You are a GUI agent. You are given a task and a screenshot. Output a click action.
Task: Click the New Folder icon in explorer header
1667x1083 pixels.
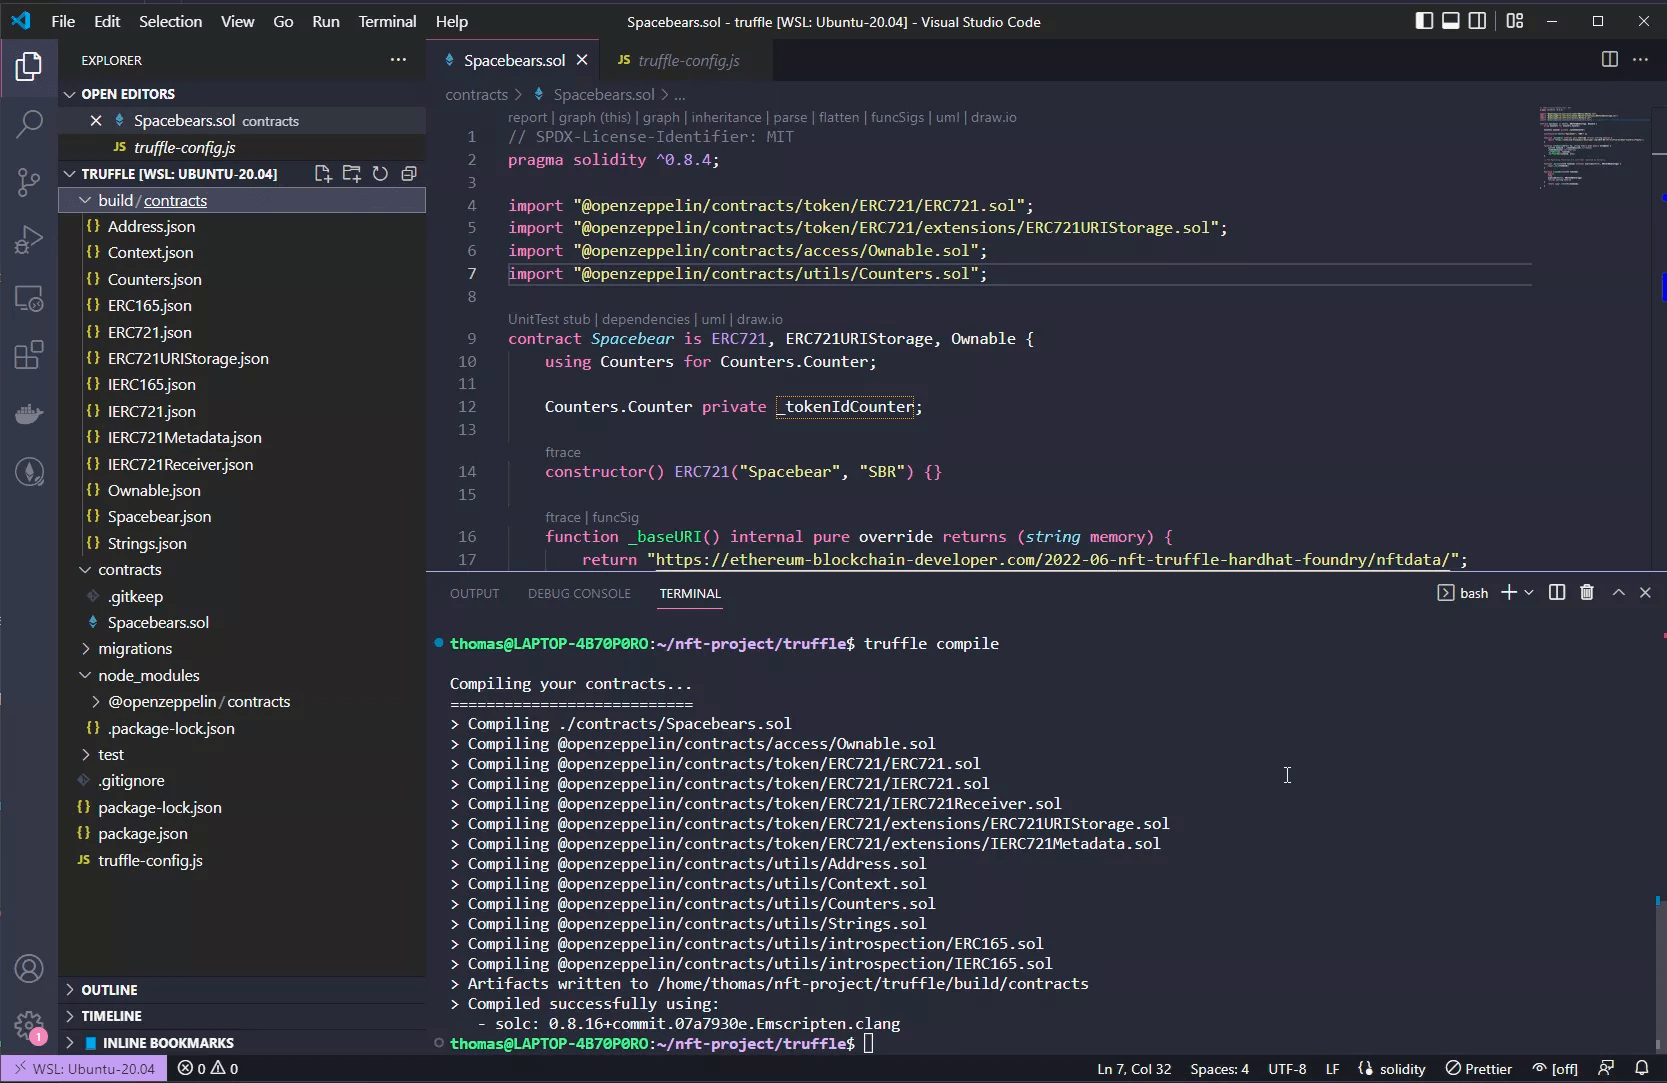pos(351,174)
